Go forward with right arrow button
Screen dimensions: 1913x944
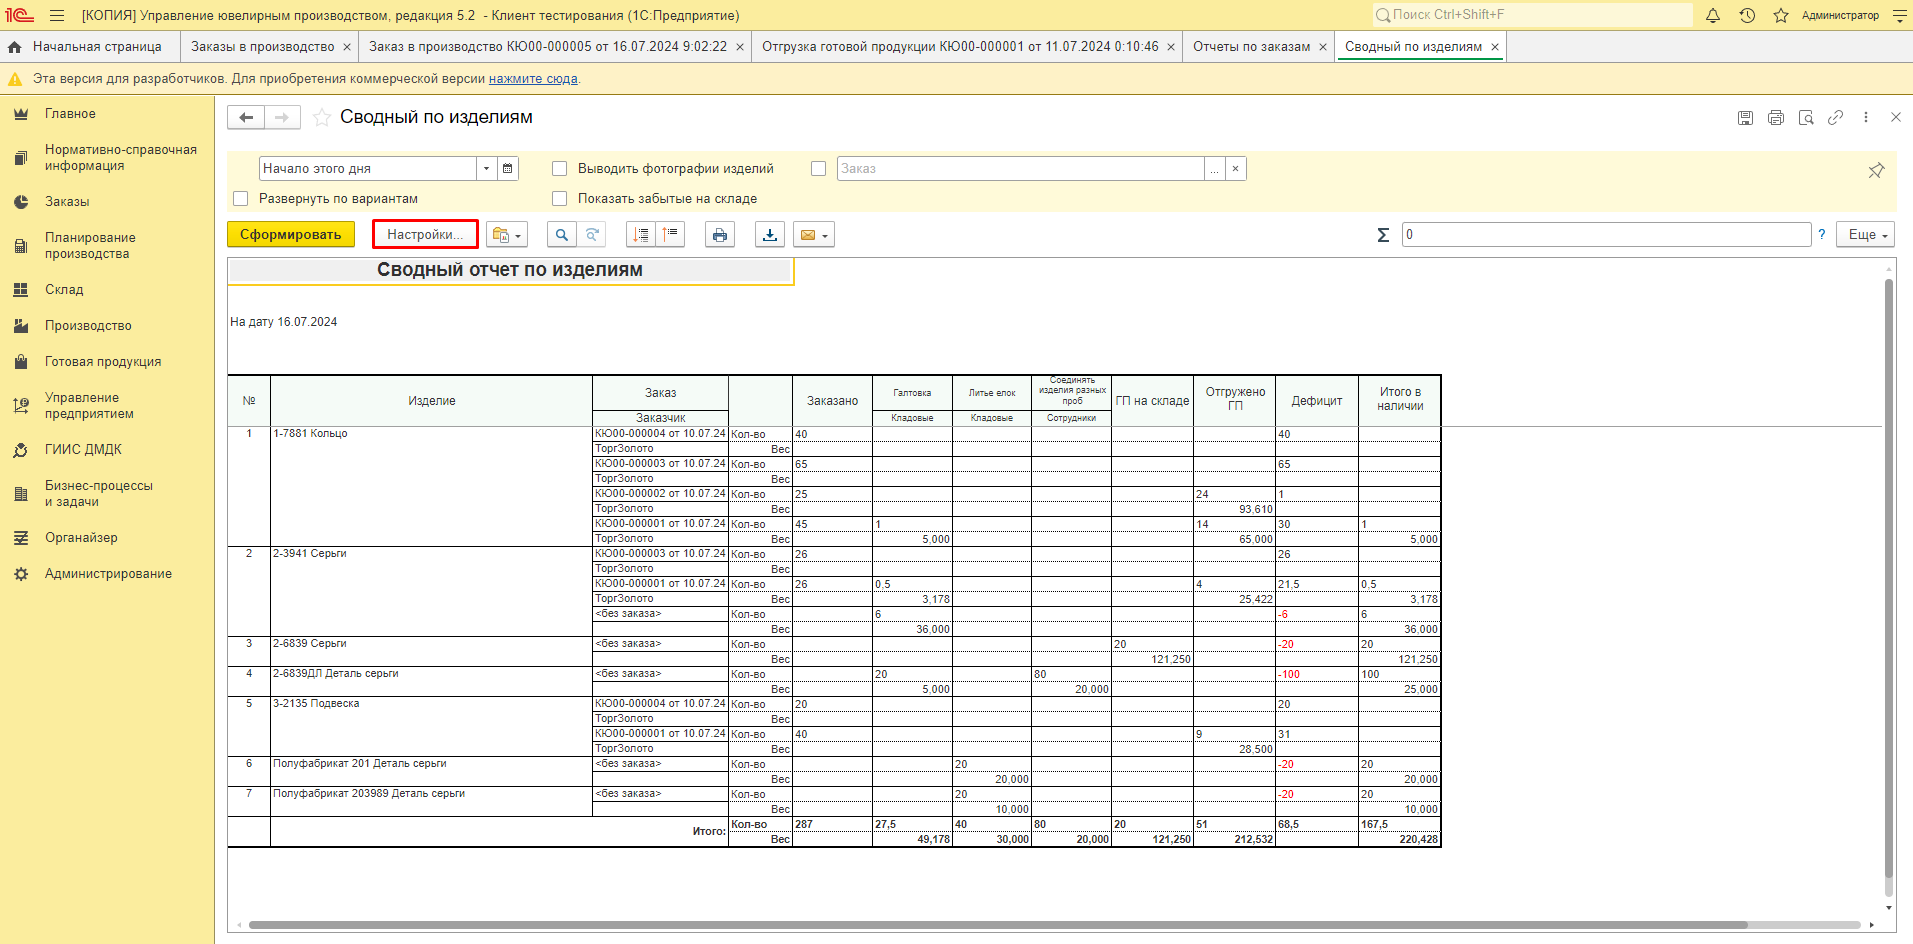(x=282, y=118)
